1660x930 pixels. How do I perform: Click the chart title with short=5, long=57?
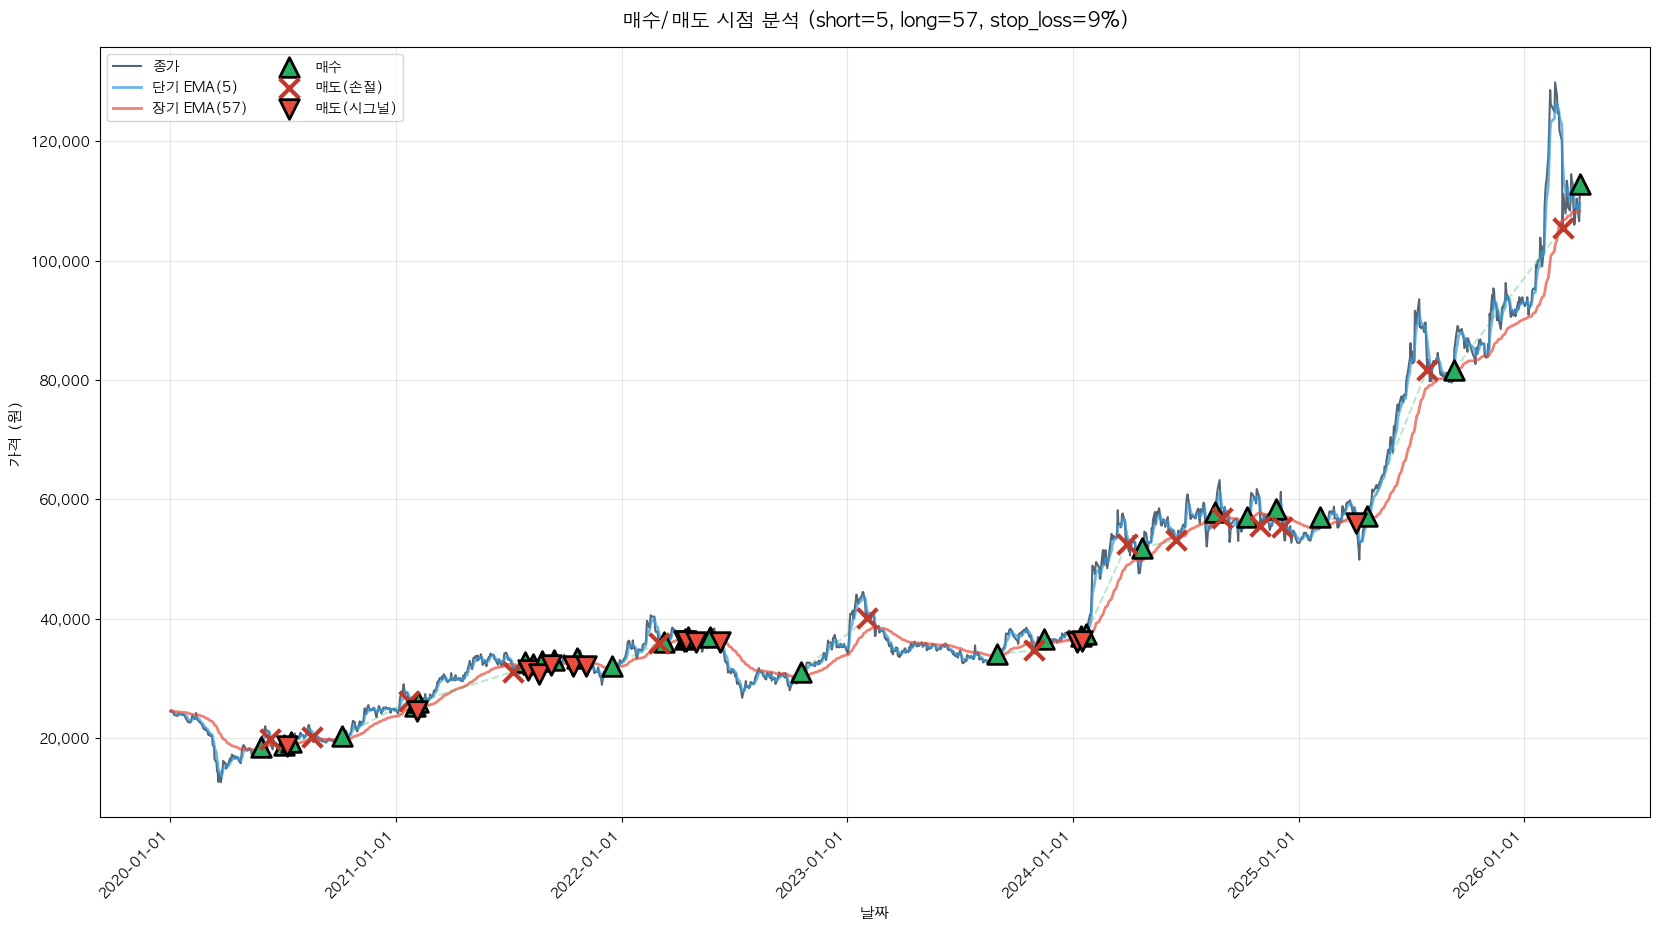[x=875, y=20]
